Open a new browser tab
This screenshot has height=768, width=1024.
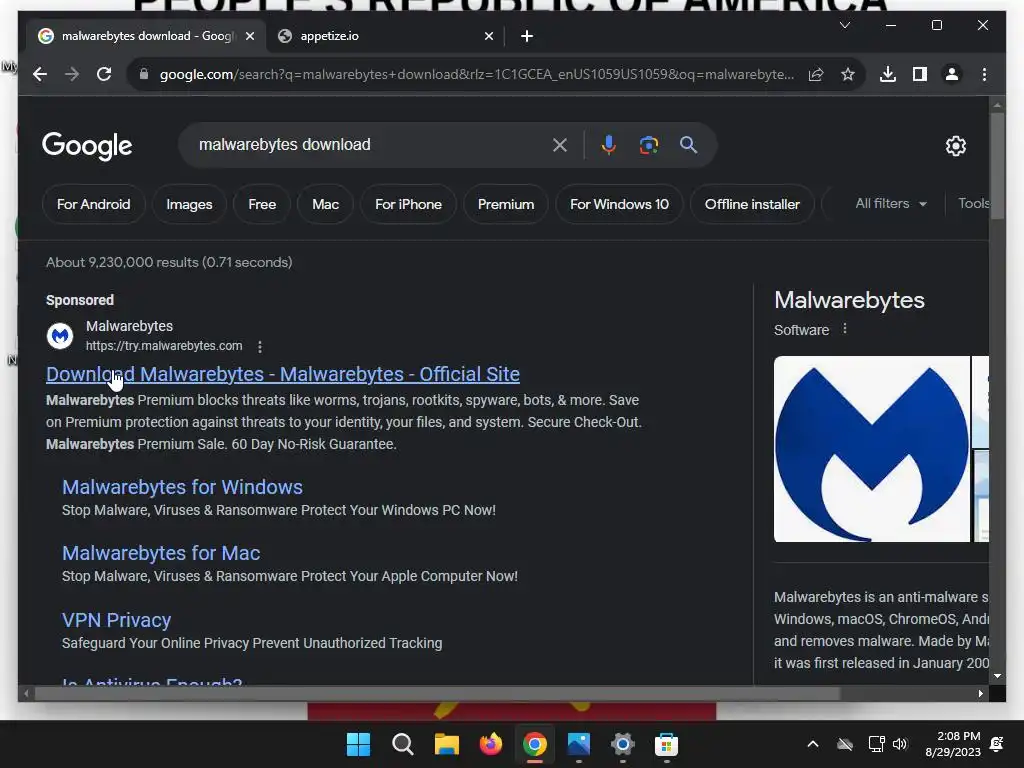click(x=526, y=37)
